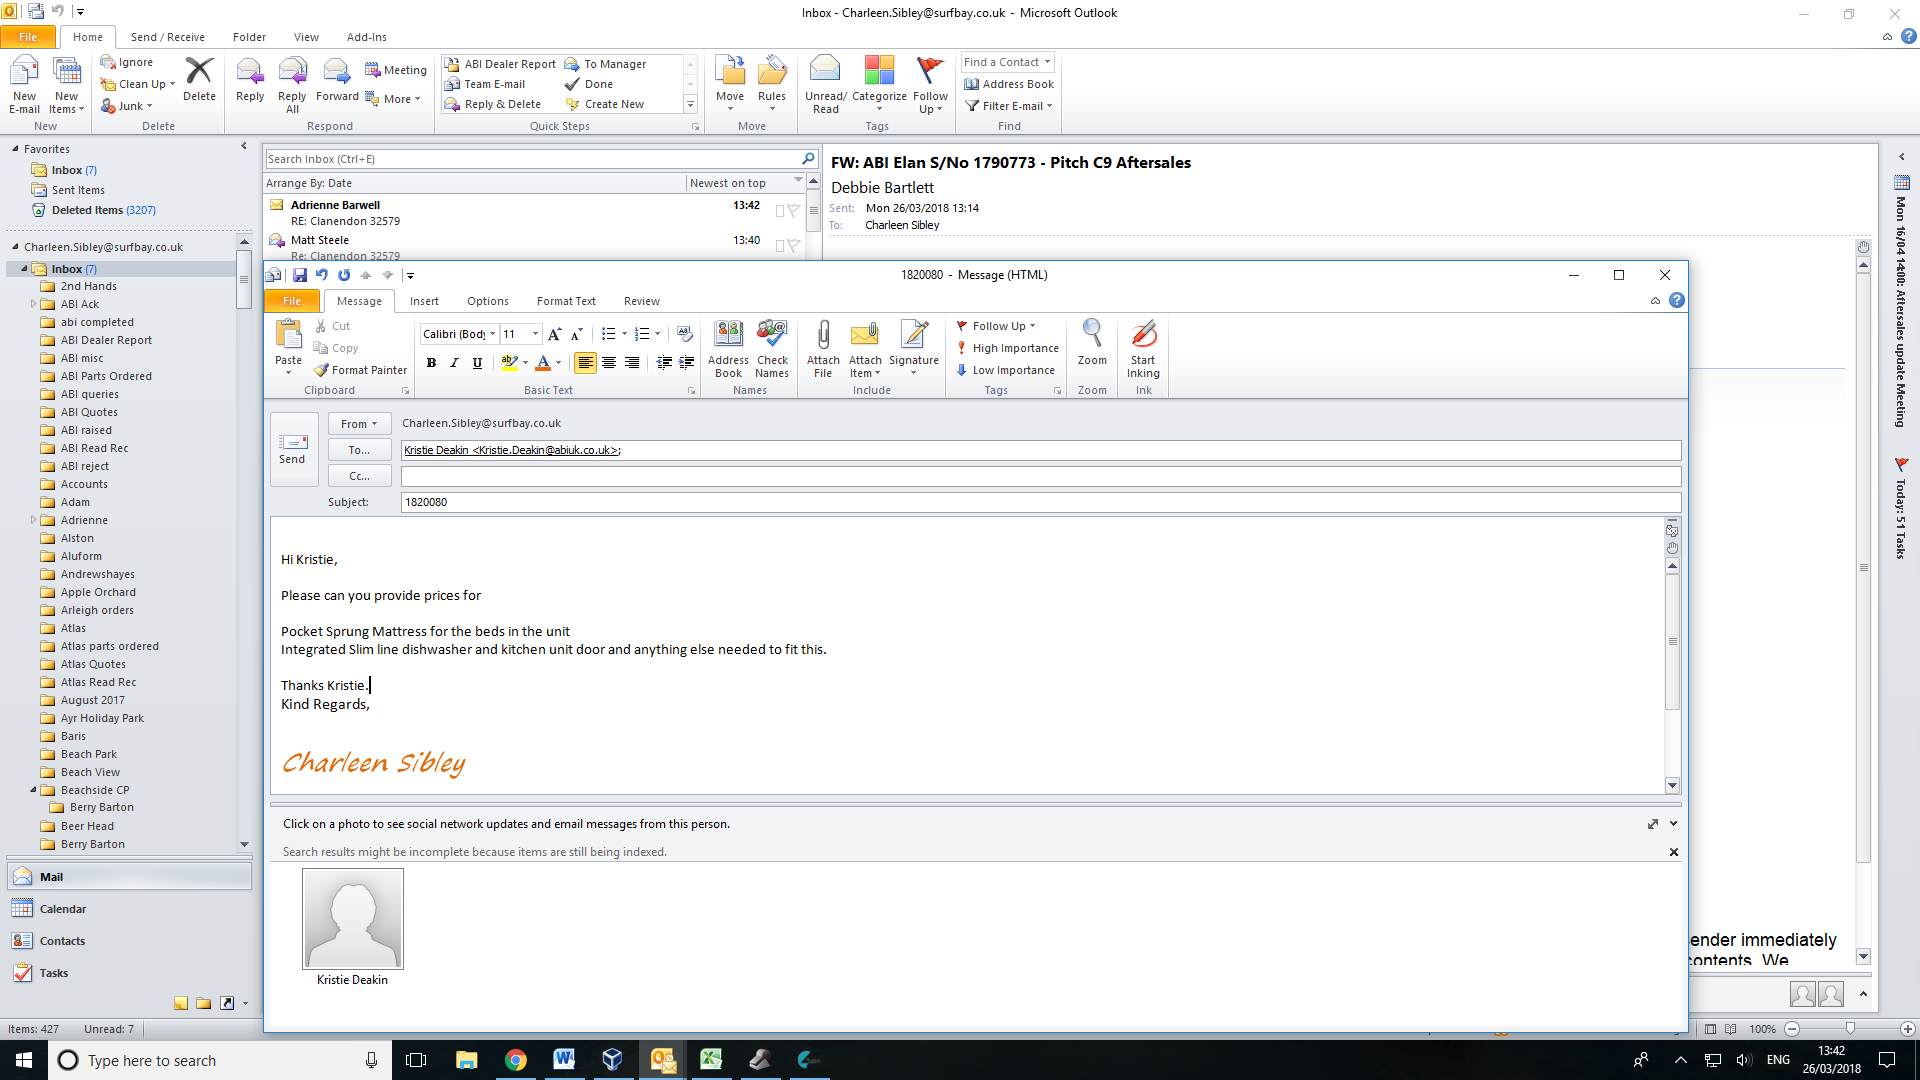1920x1080 pixels.
Task: Open the Address Book in message ribbon
Action: 728,347
